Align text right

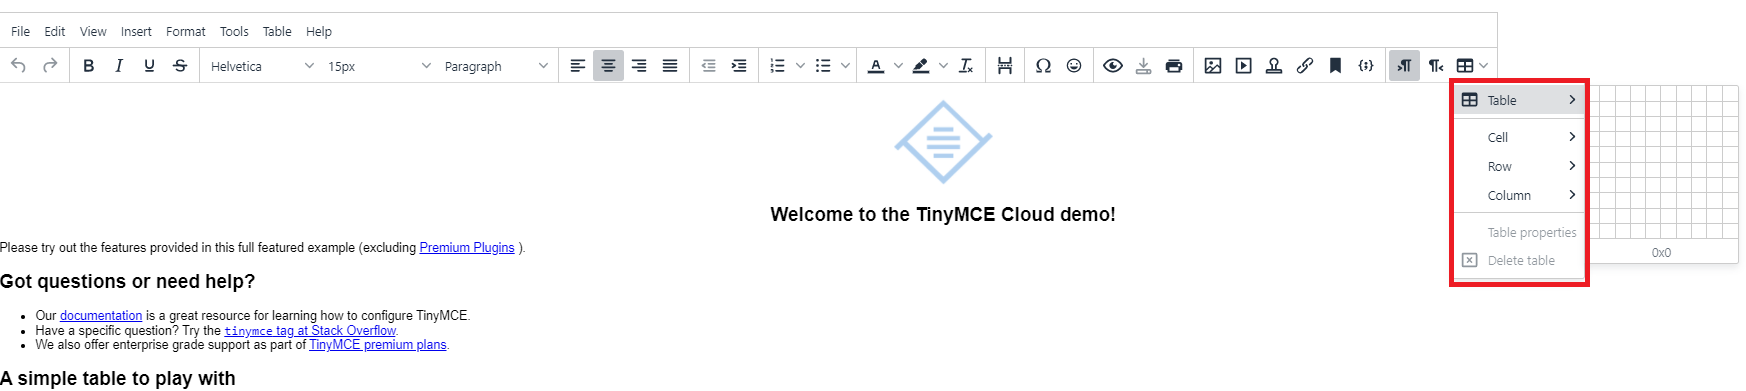[639, 66]
